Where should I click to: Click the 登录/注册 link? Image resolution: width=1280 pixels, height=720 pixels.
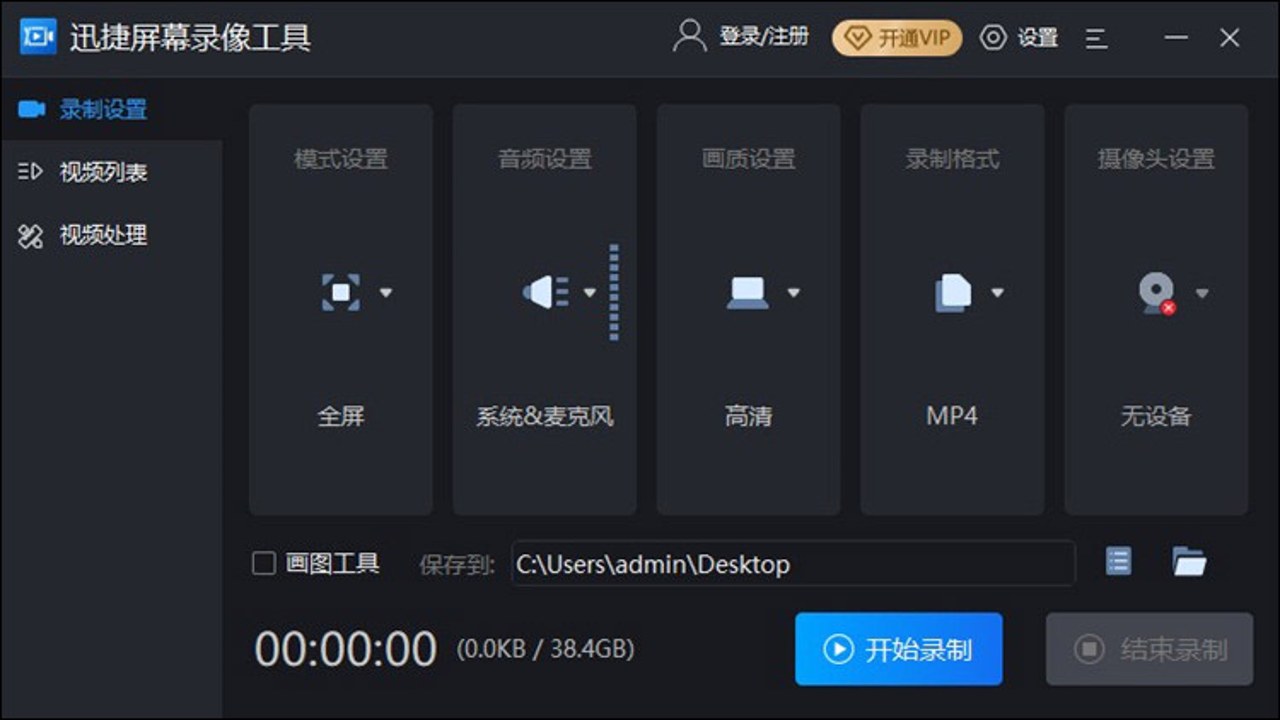(764, 37)
